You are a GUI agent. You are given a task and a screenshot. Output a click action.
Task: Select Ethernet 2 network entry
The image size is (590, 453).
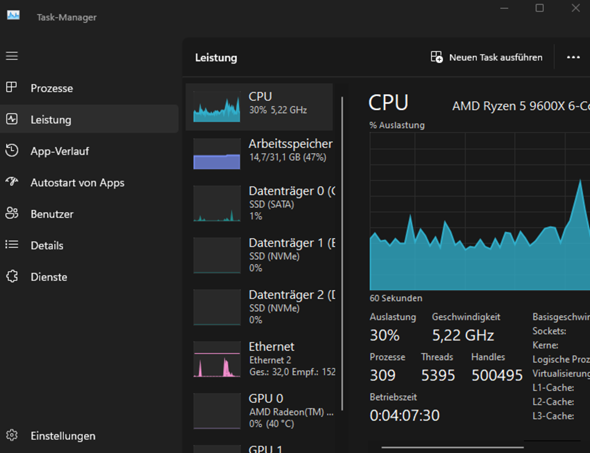point(259,359)
